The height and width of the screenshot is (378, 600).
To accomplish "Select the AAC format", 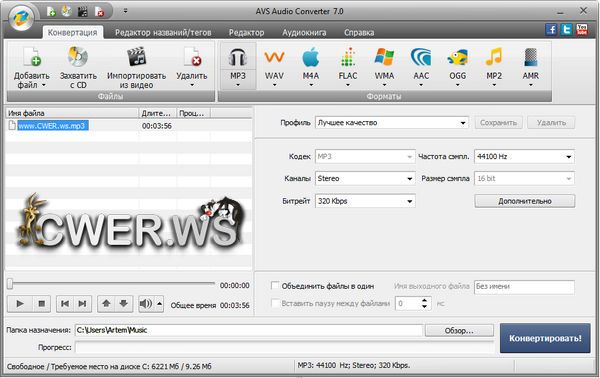I will [x=421, y=67].
